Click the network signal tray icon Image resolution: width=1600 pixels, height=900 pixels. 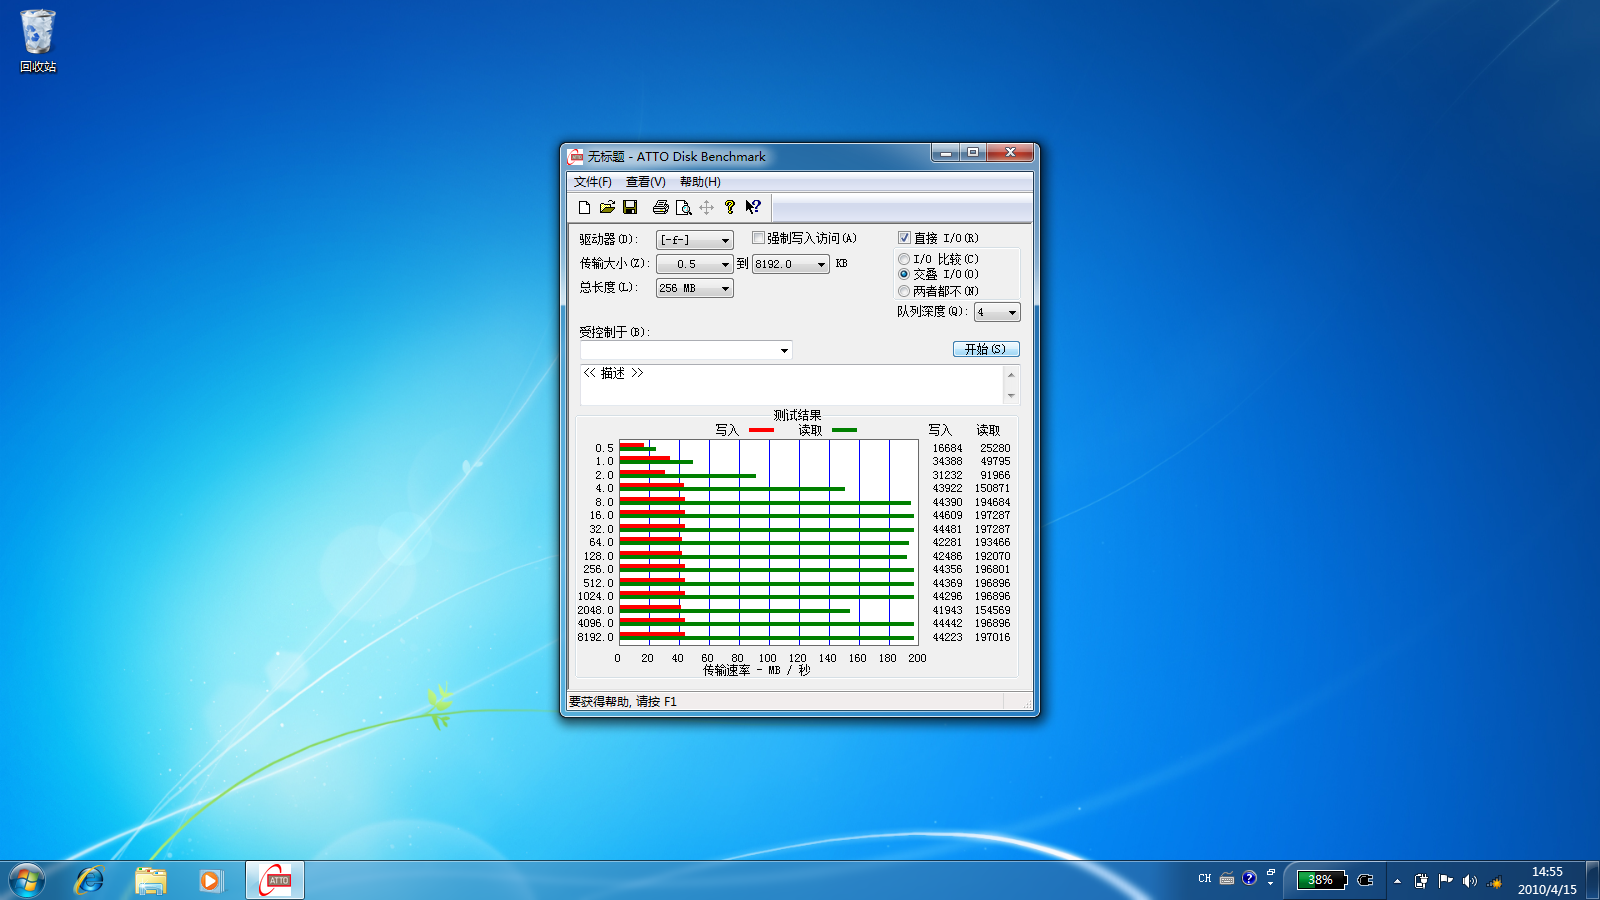[x=1495, y=881]
